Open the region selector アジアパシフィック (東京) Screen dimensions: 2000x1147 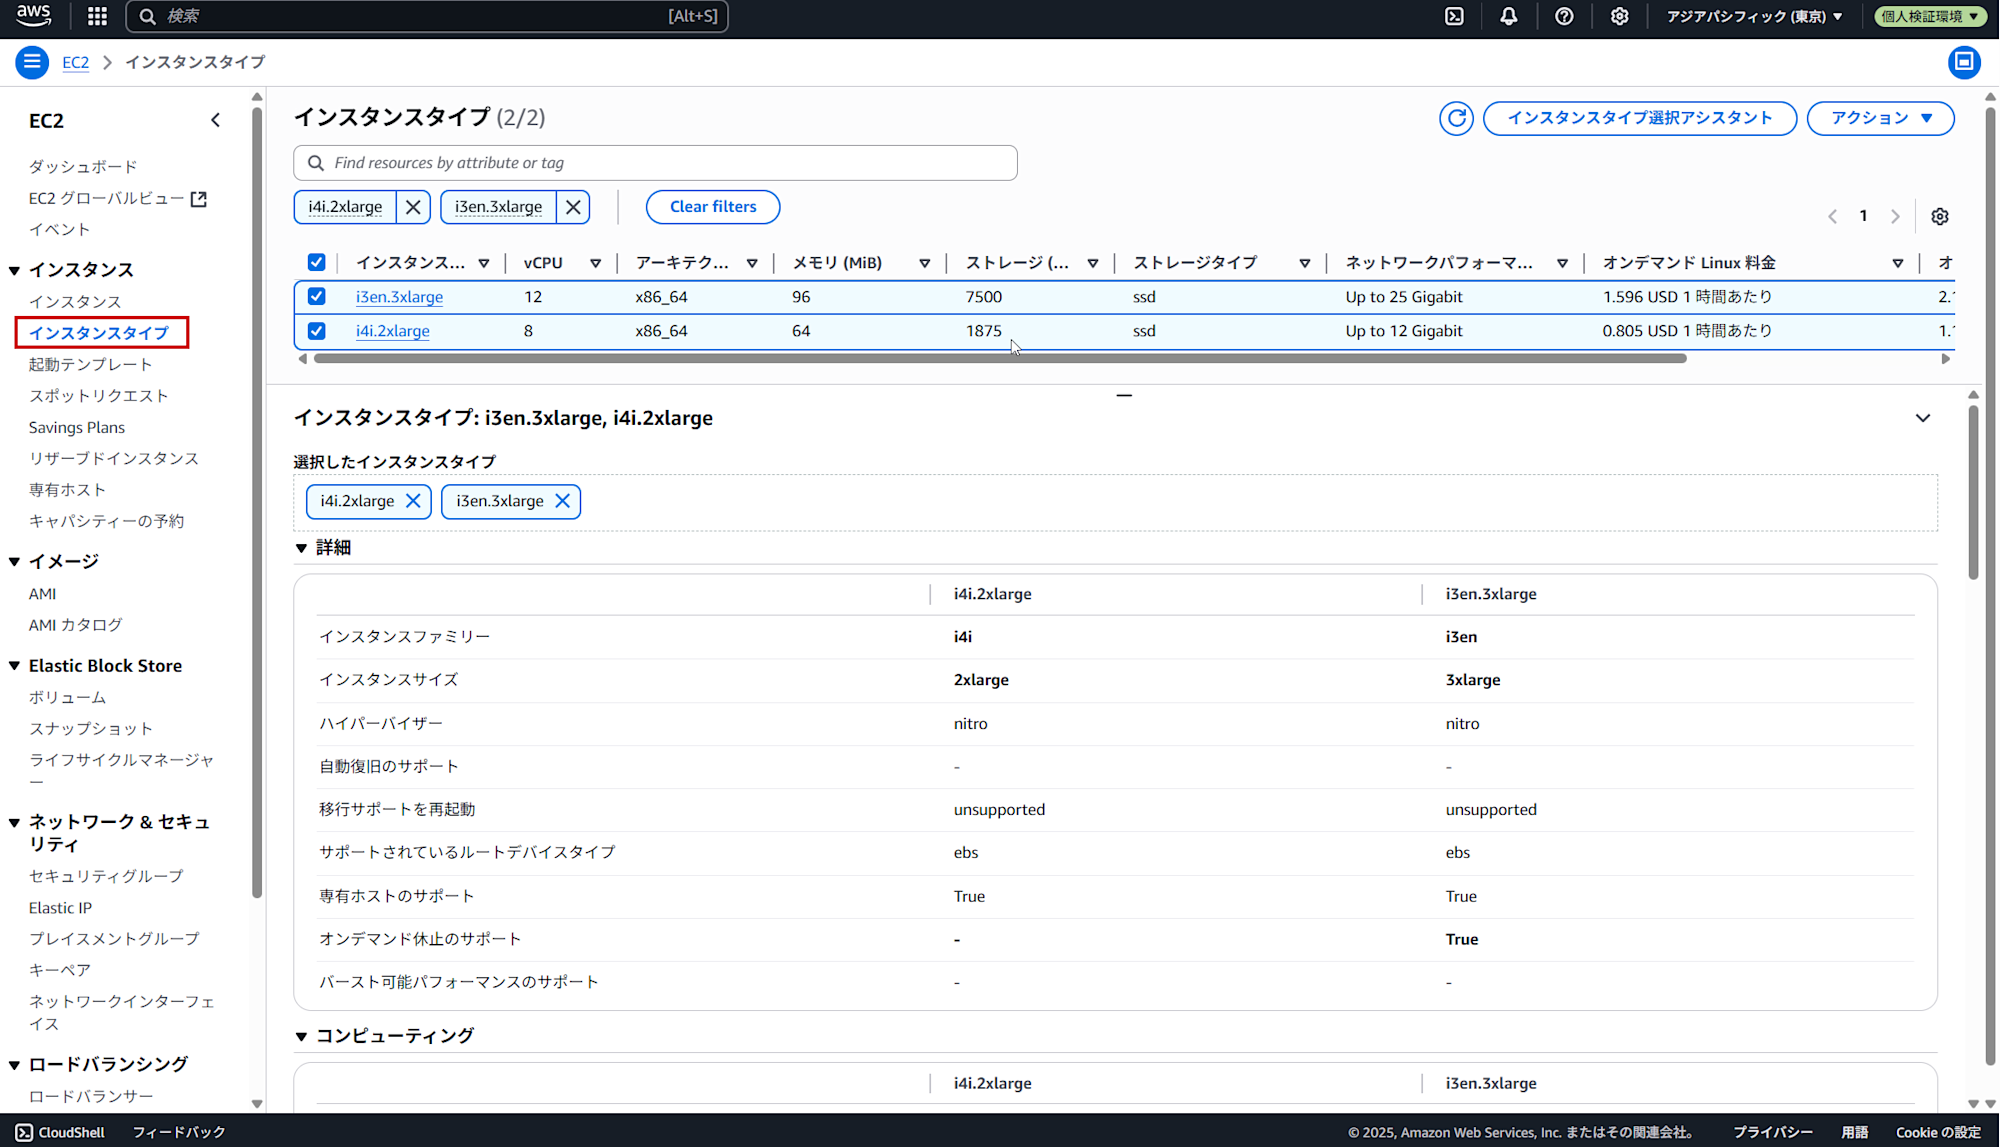tap(1754, 16)
